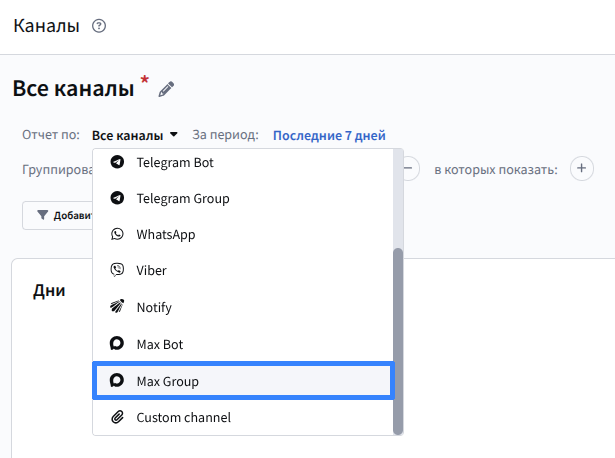
Task: Click the pencil icon to rename report
Action: tap(166, 89)
